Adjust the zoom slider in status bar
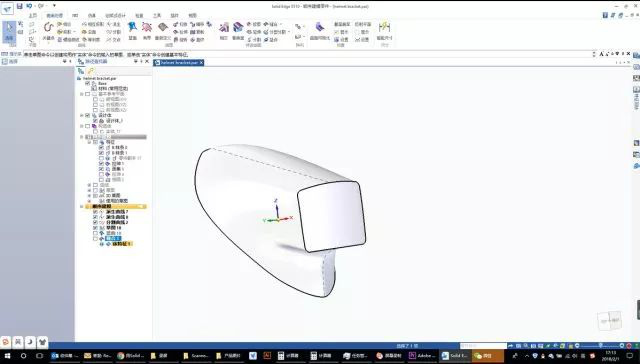Screen dimensions: 640x364 pos(600,346)
